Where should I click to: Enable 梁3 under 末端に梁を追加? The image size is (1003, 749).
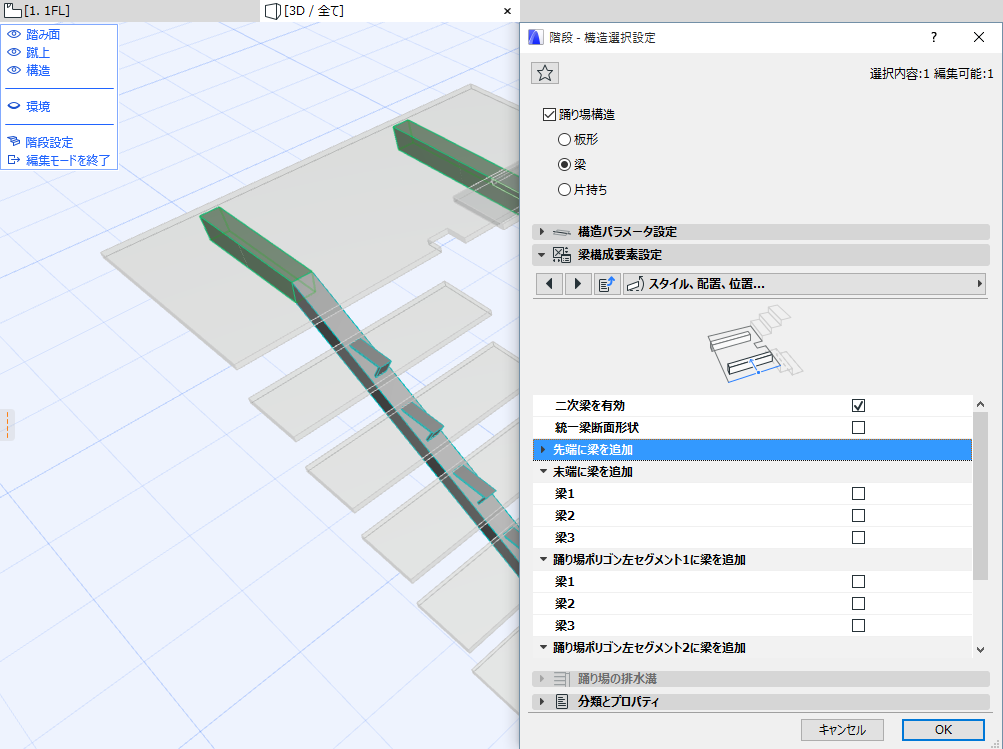click(858, 537)
